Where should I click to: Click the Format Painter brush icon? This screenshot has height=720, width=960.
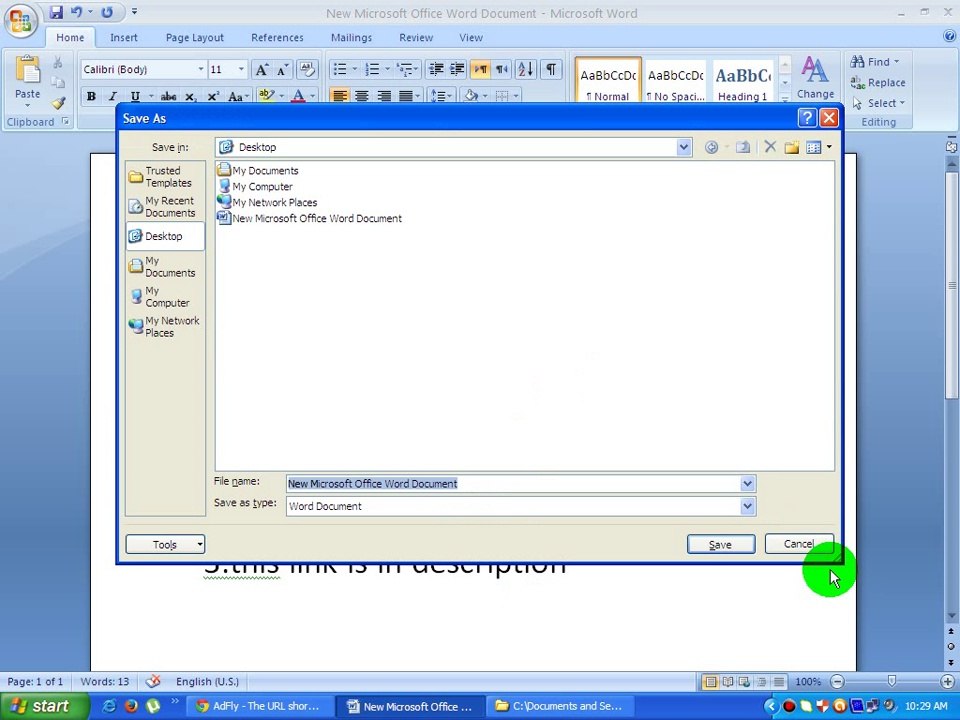[x=58, y=103]
